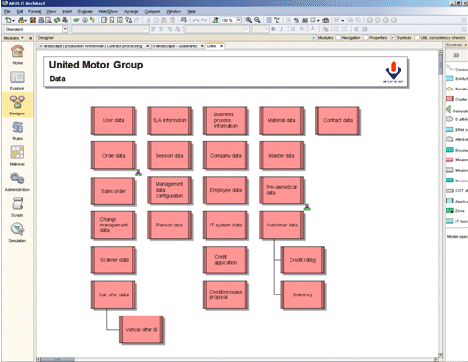Select the Credit rating cluster
468x362 pixels.
(303, 260)
